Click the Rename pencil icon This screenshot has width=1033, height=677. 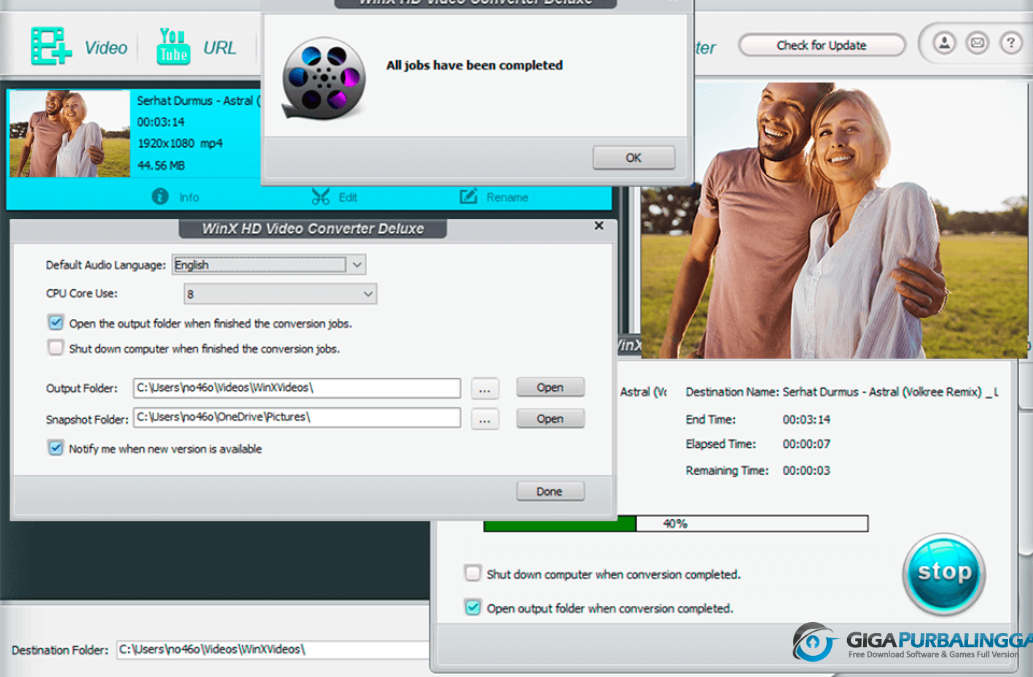468,196
